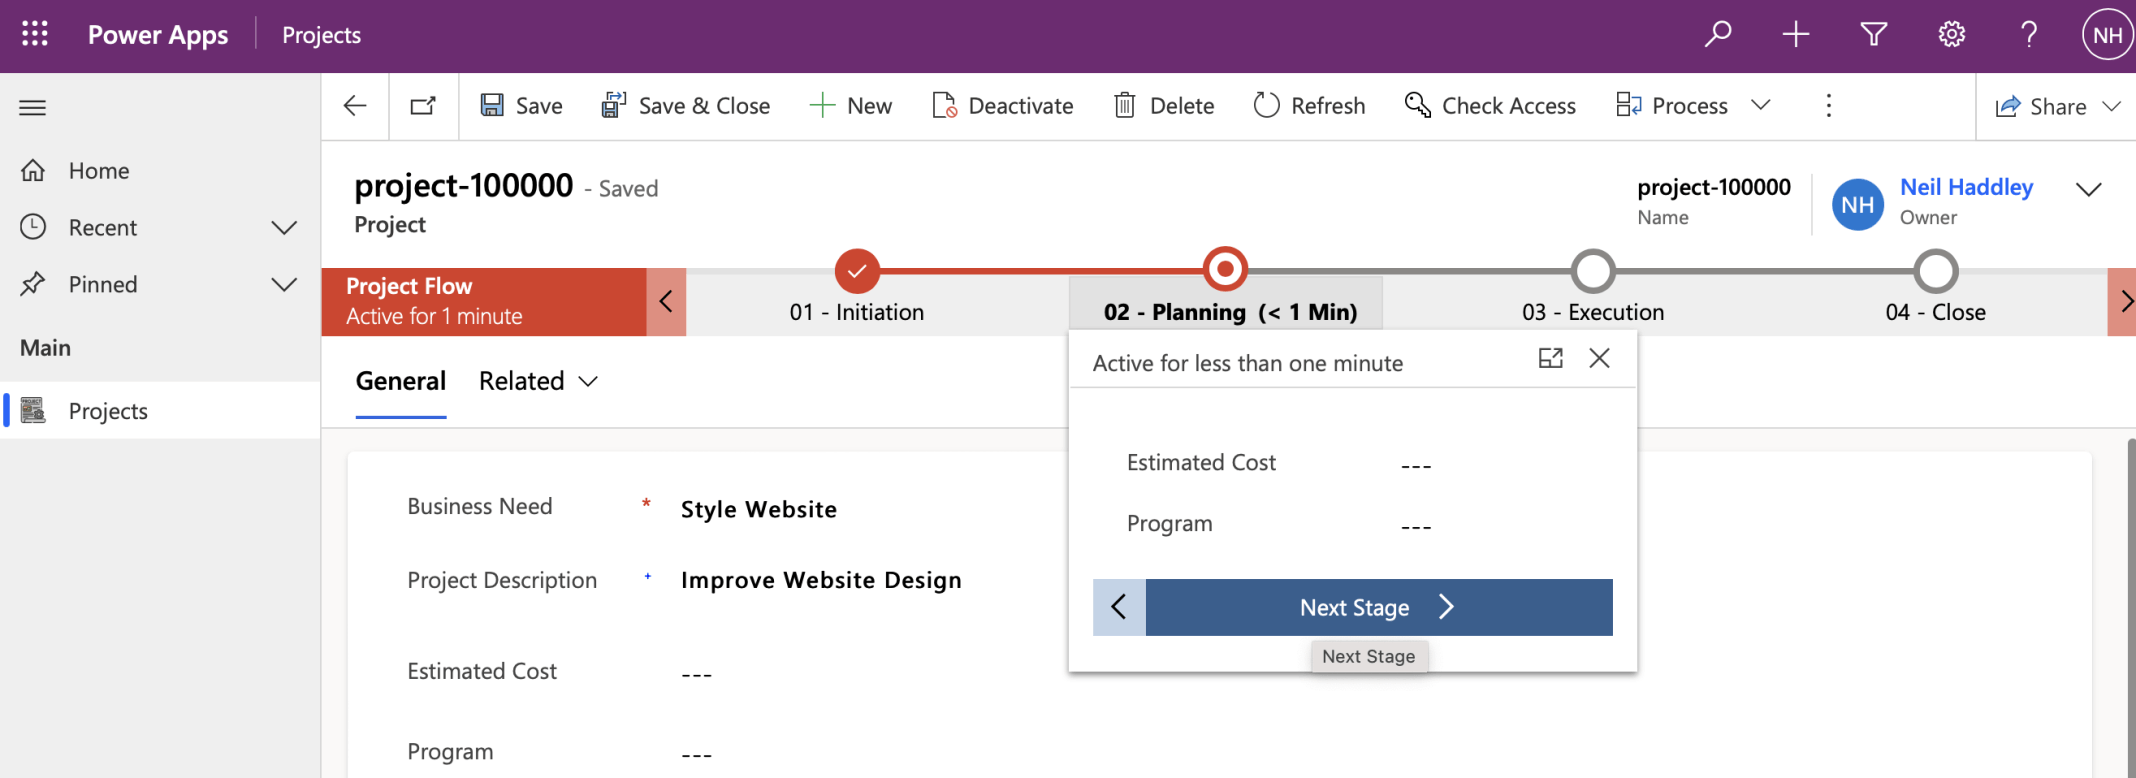Open the Related tab dropdown
This screenshot has width=2136, height=778.
[x=538, y=381]
